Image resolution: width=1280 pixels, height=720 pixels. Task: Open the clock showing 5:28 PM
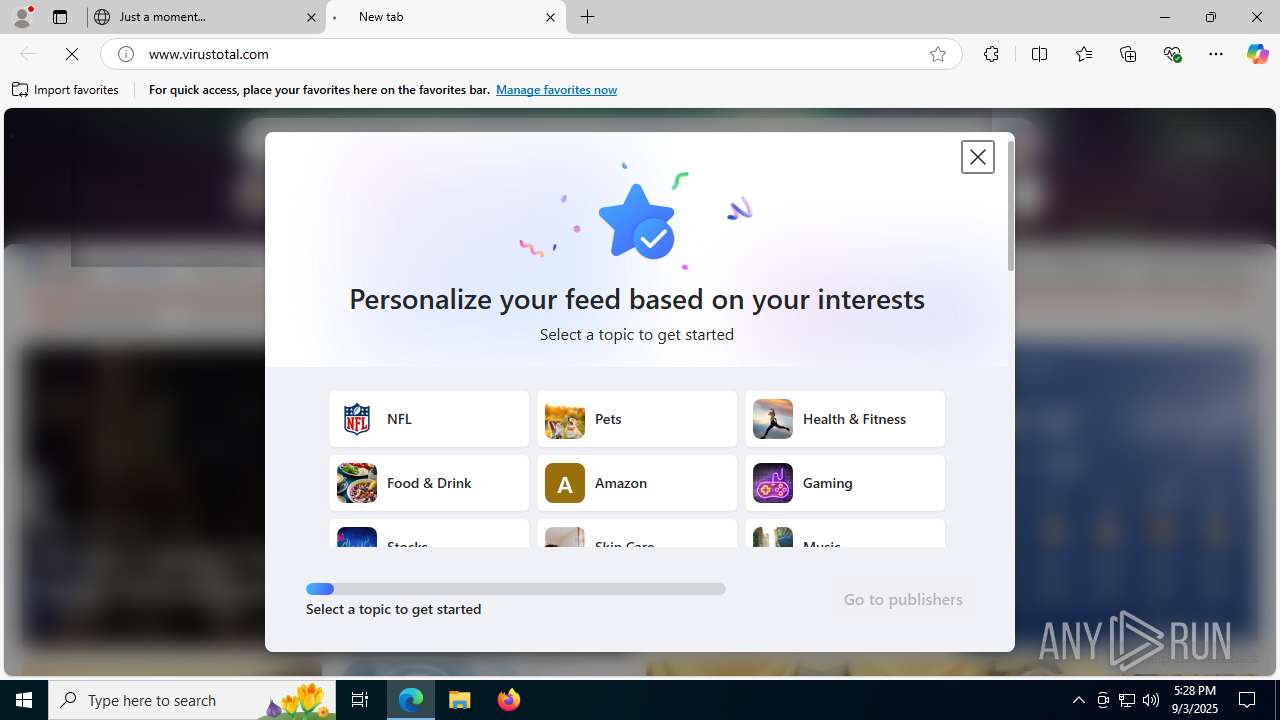[1195, 700]
